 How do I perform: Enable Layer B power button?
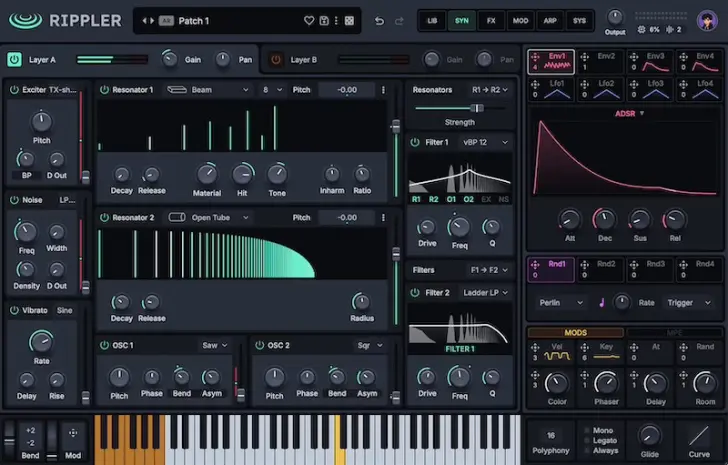pos(276,59)
